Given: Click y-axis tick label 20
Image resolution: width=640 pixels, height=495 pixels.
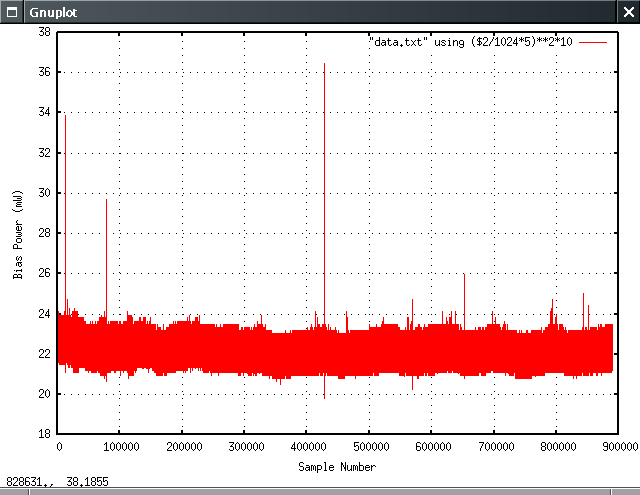Looking at the screenshot, I should (x=44, y=394).
